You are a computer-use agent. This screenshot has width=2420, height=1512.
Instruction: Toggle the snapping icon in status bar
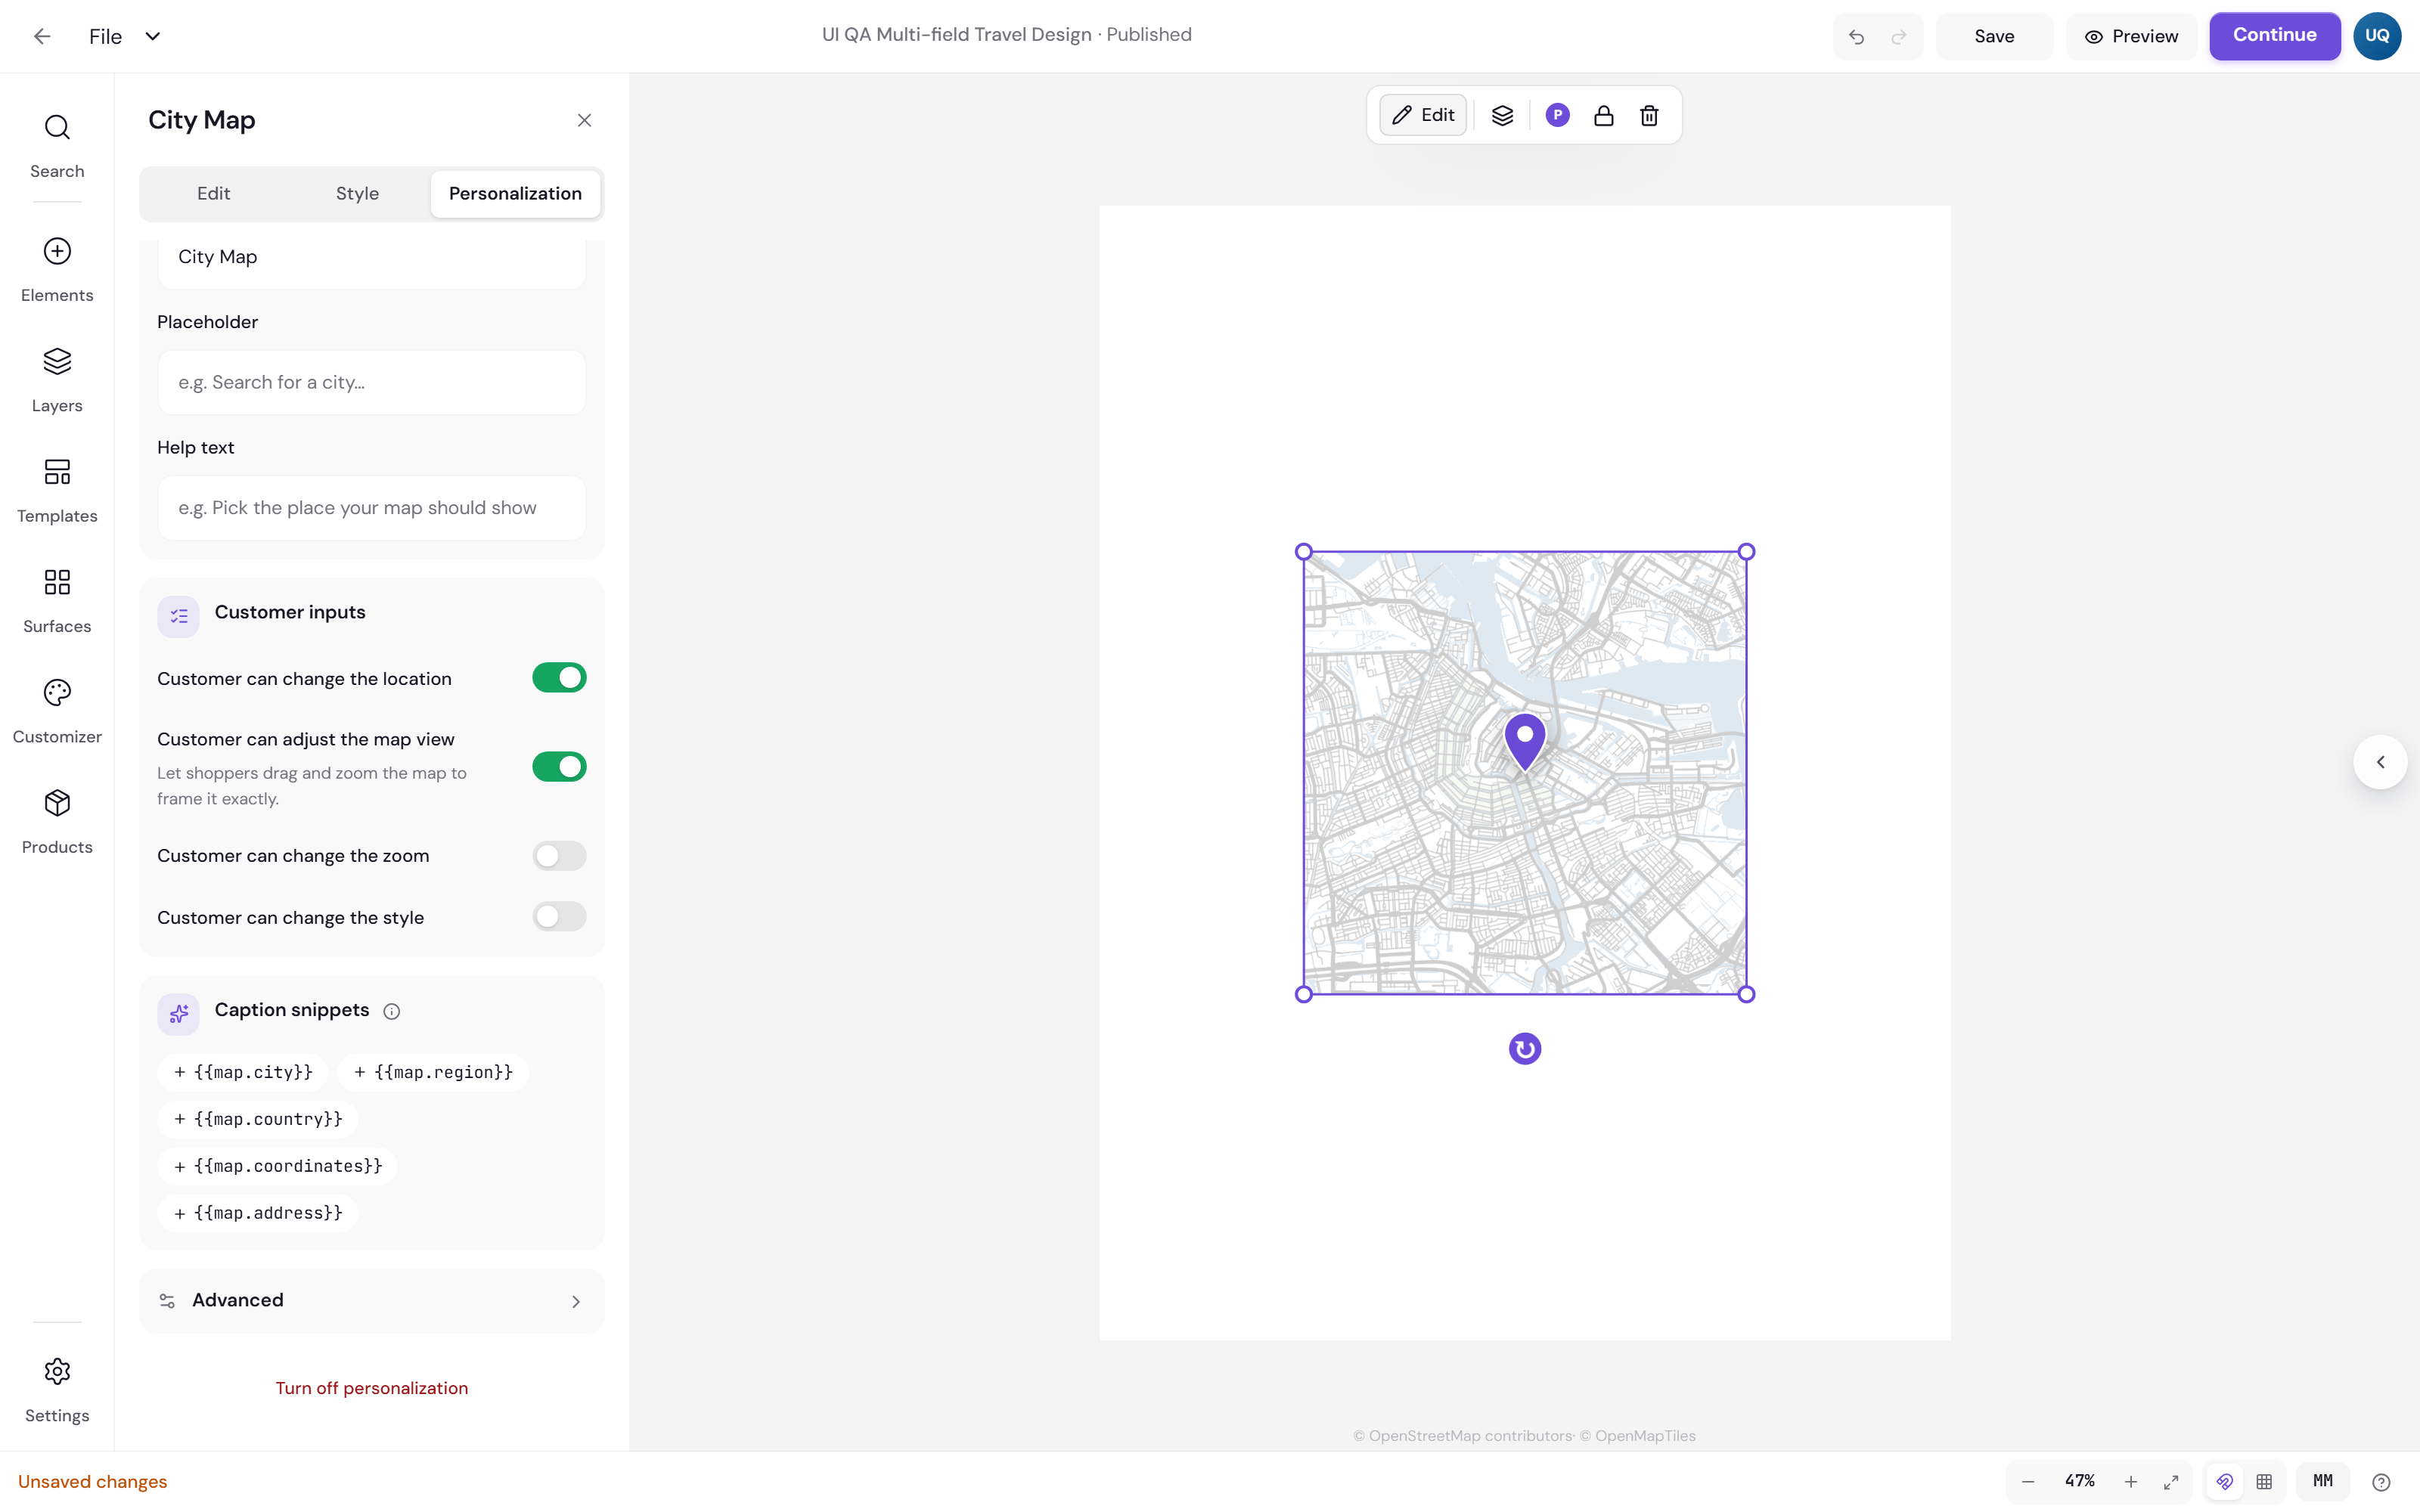pyautogui.click(x=2224, y=1482)
